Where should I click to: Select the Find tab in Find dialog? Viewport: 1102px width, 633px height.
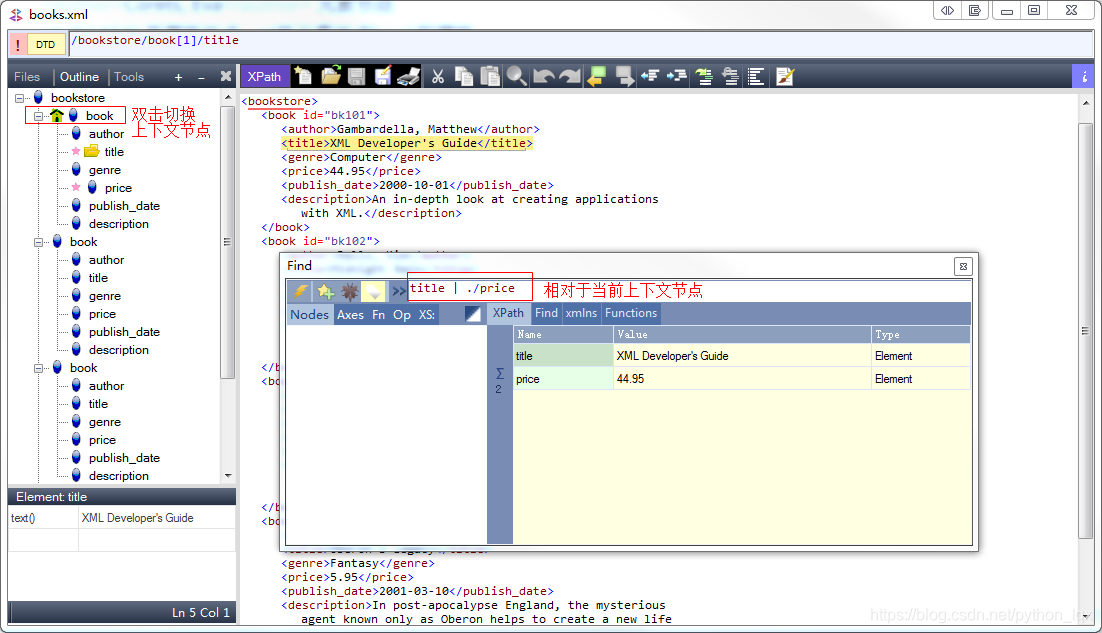pyautogui.click(x=546, y=313)
